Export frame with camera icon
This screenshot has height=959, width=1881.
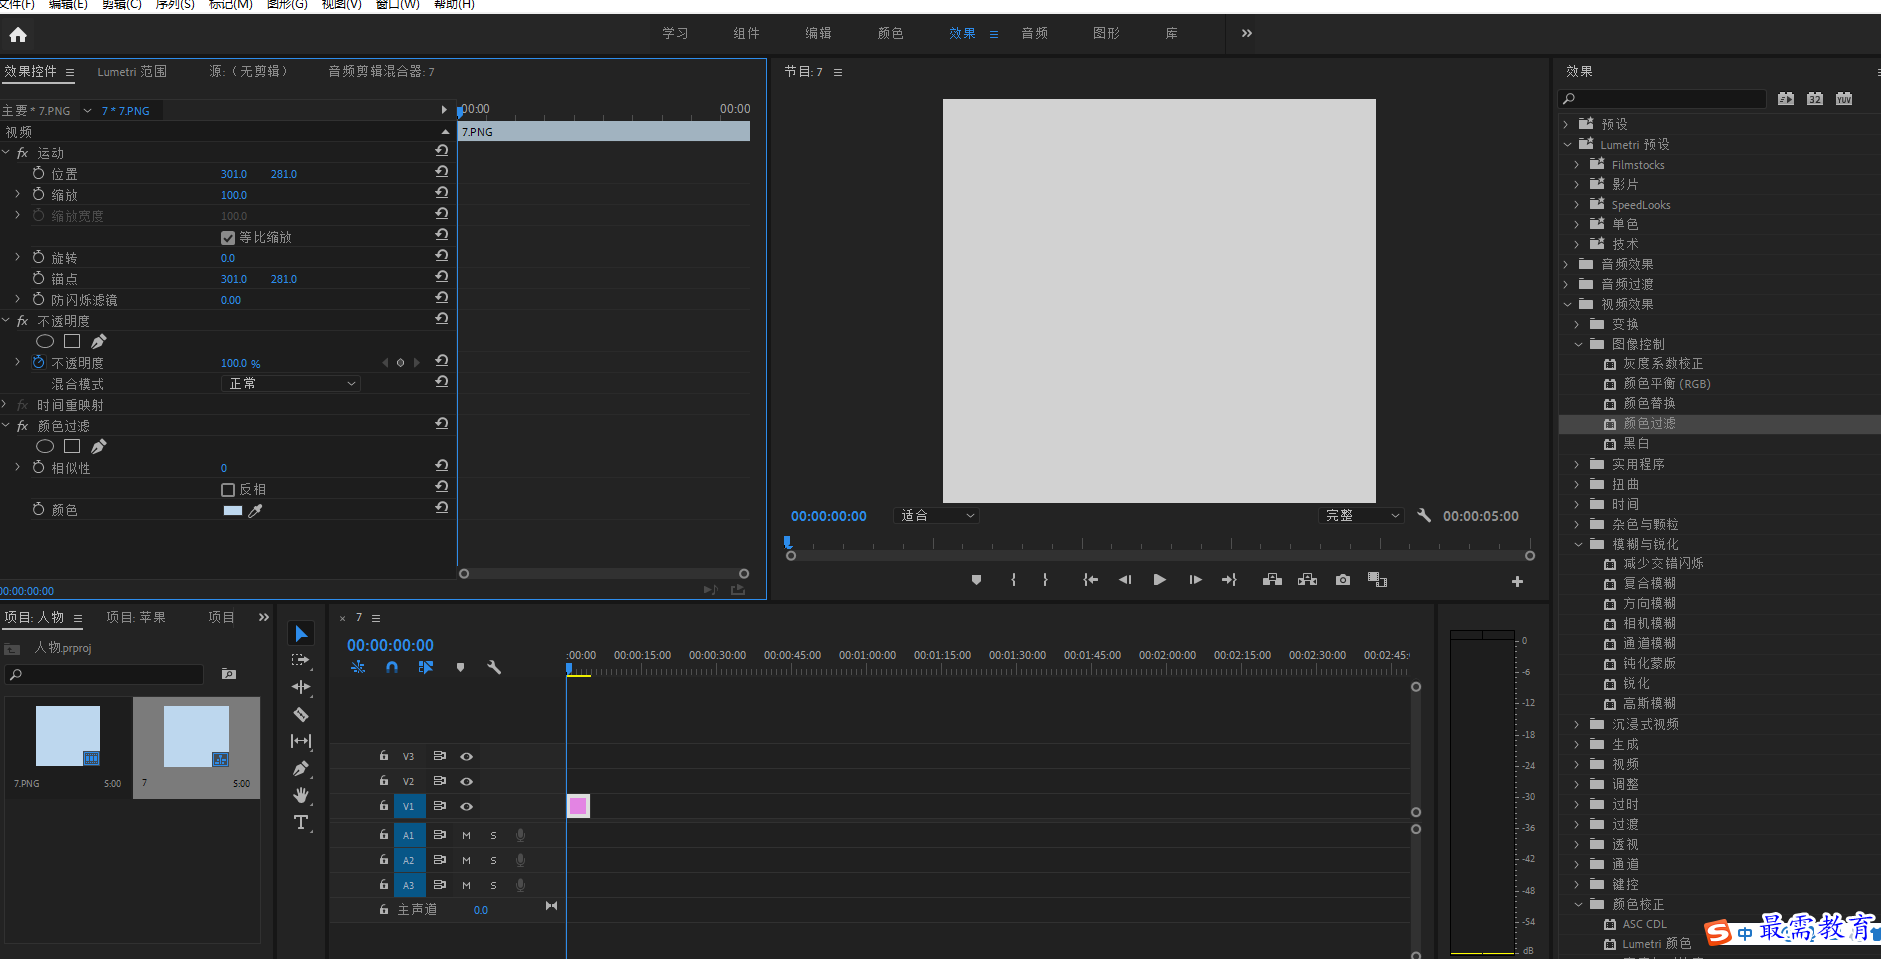[1343, 580]
